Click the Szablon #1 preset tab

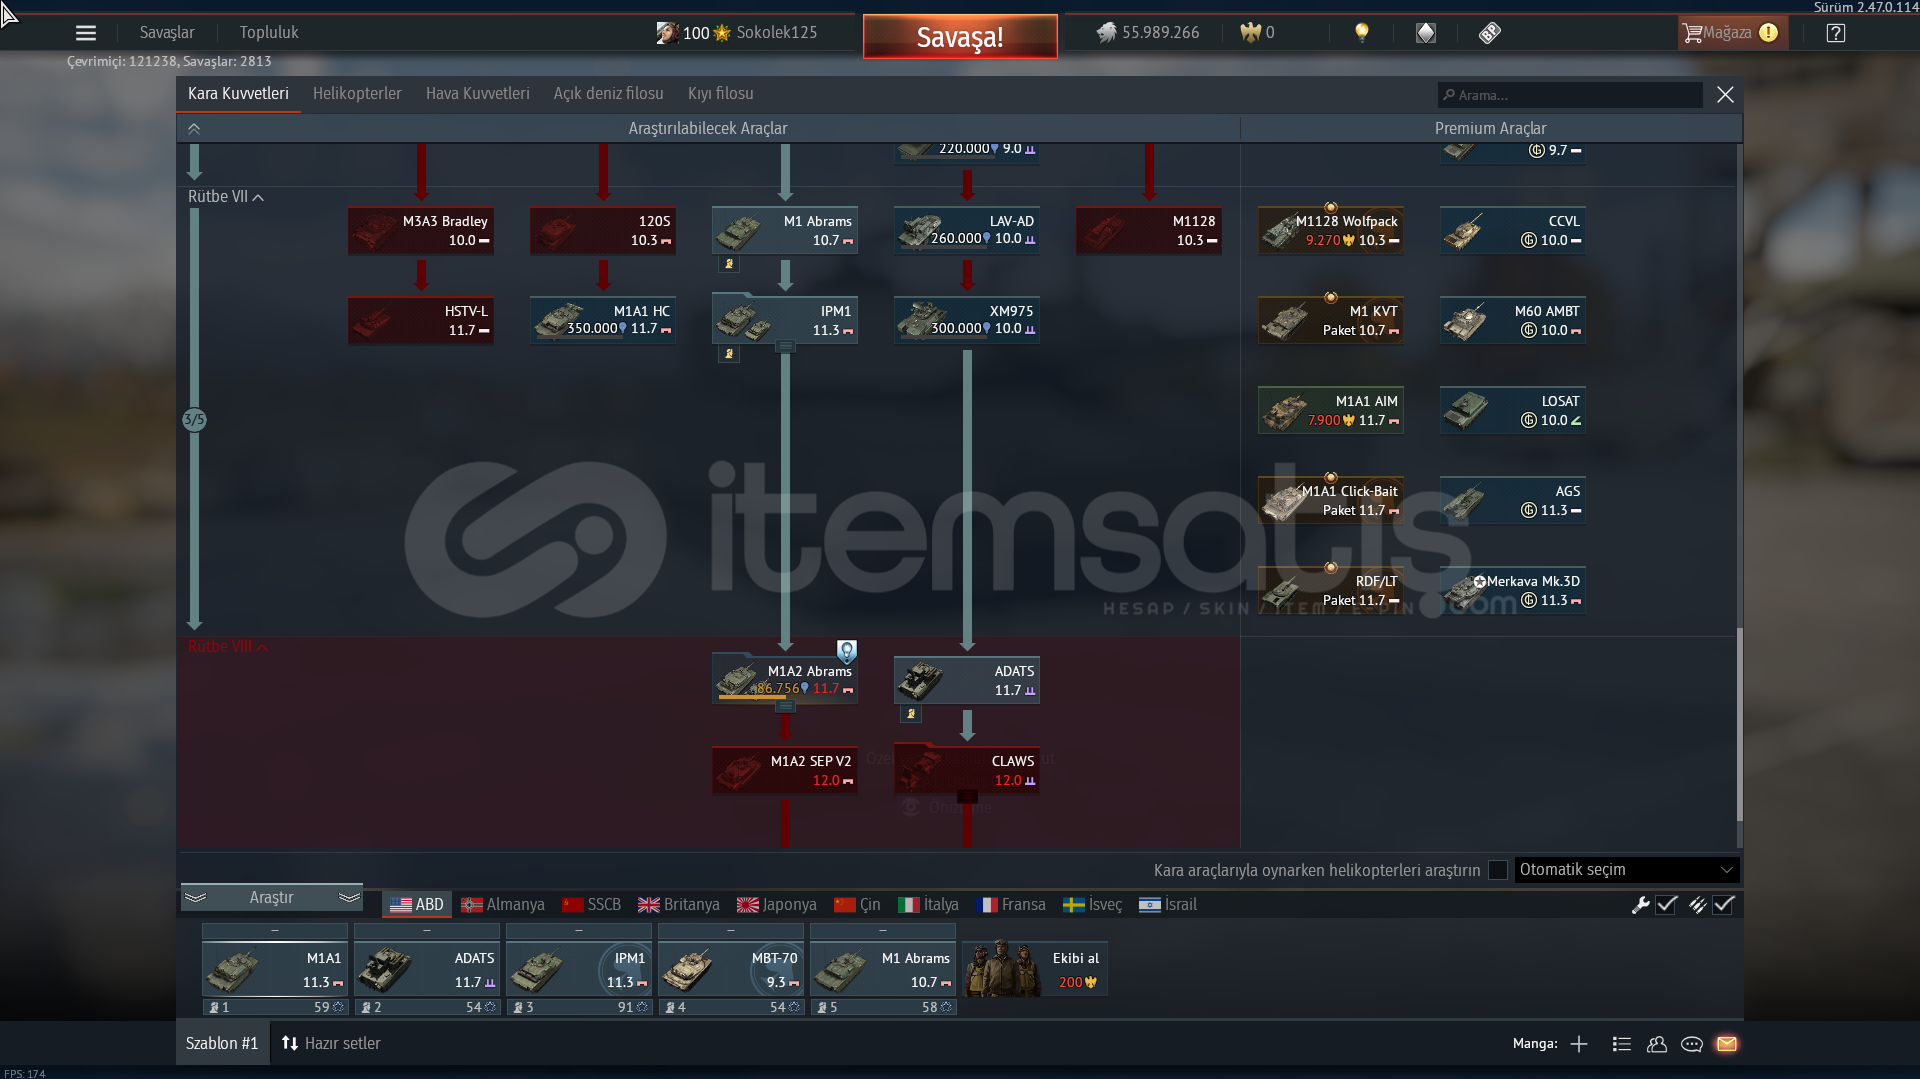[x=222, y=1043]
